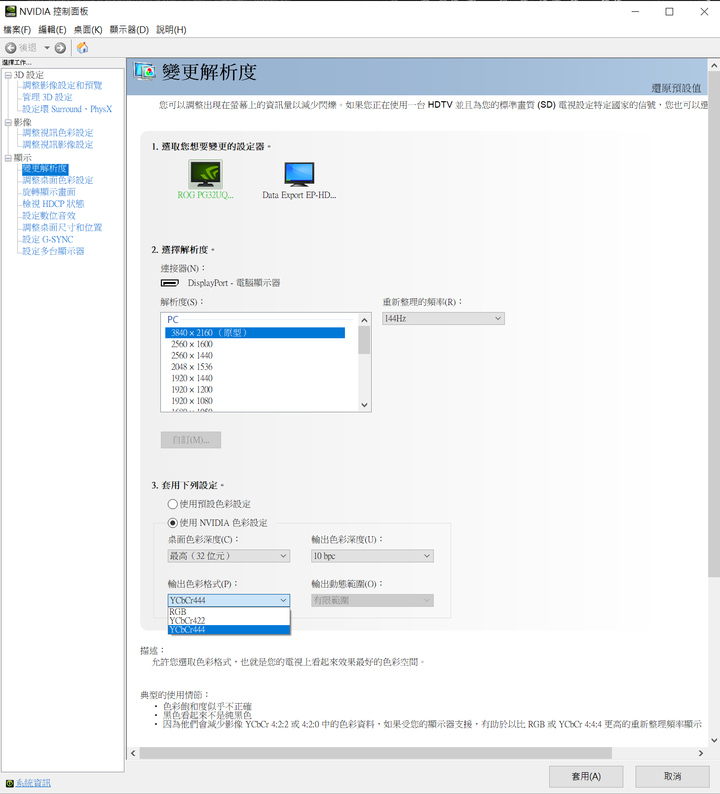Click the 變更解析度 header icon
The width and height of the screenshot is (720, 794).
pyautogui.click(x=145, y=72)
